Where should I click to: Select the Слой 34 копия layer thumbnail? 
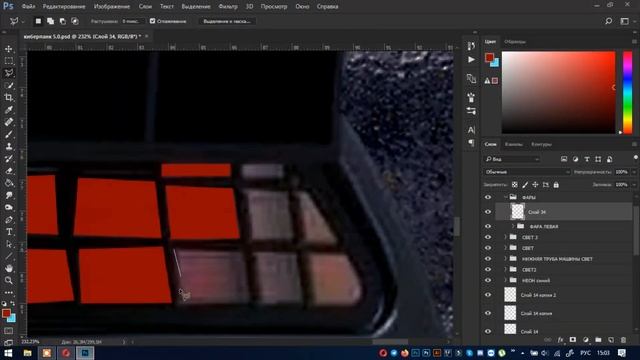(510, 313)
